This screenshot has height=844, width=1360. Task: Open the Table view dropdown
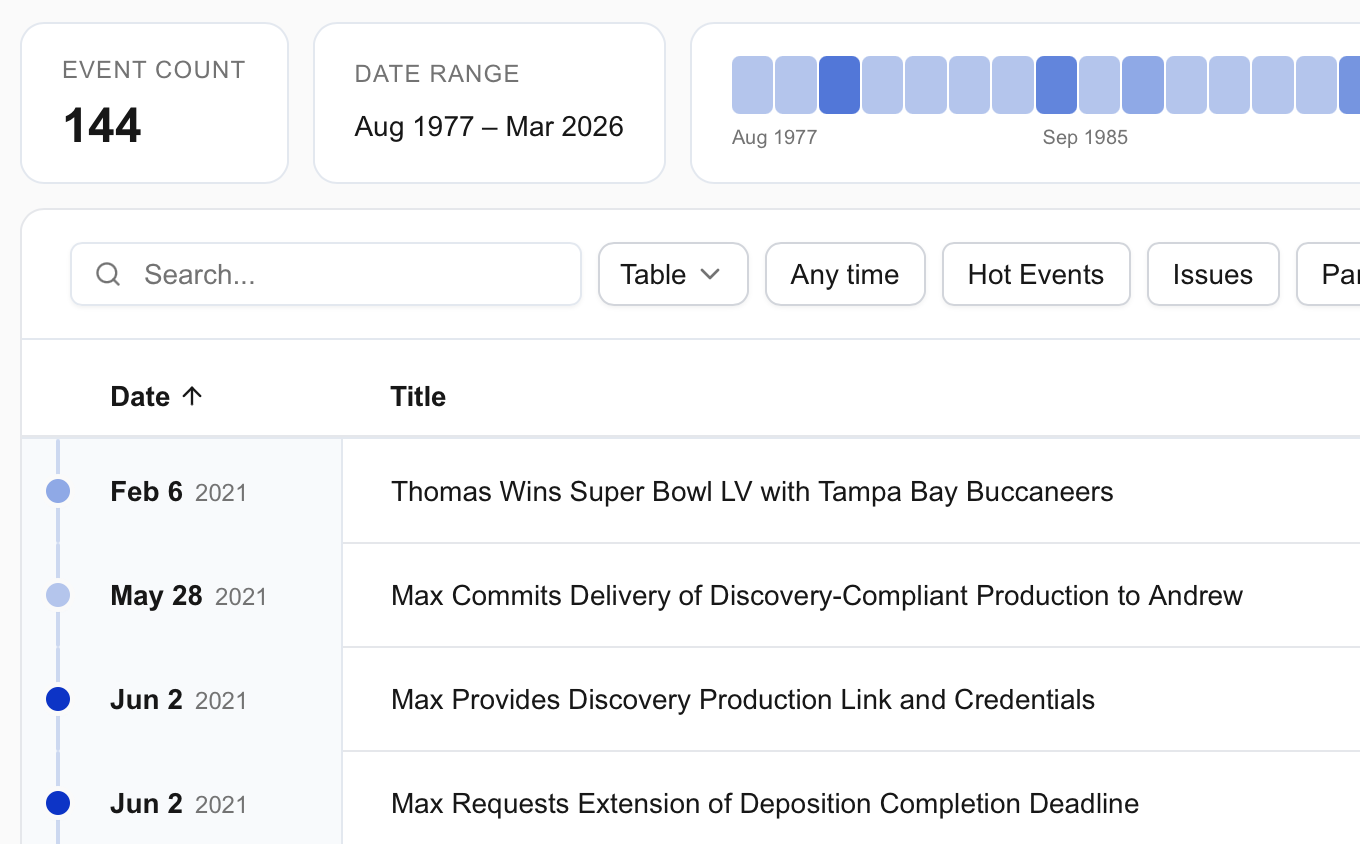673,274
